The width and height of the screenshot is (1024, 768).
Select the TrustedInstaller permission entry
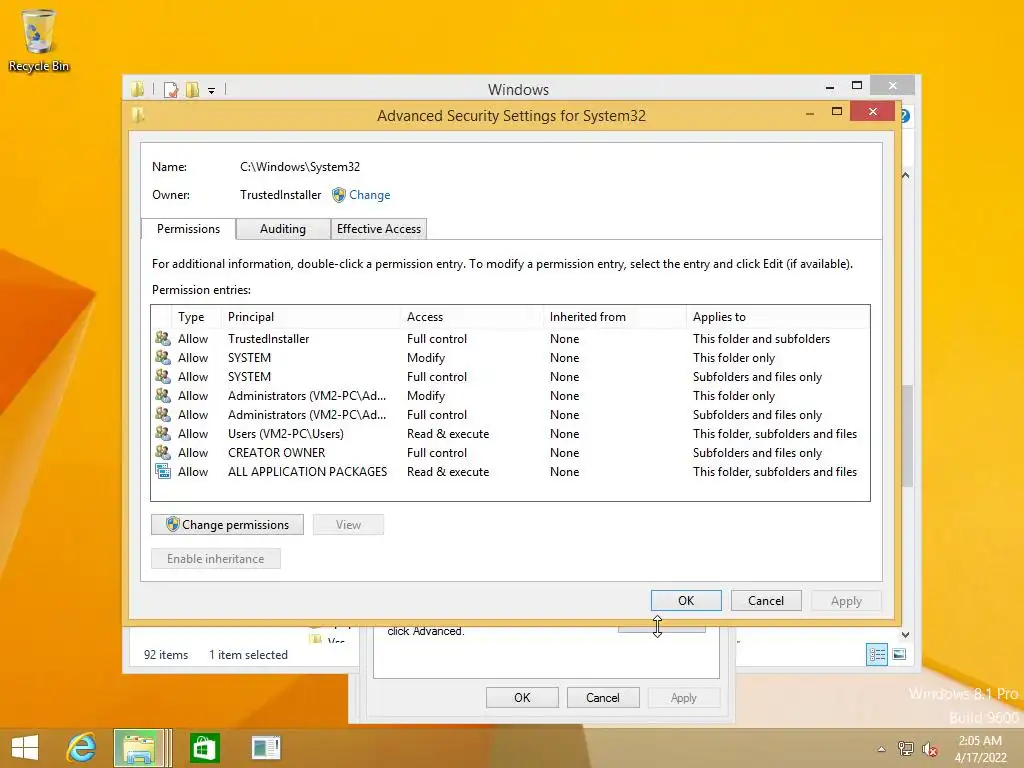click(510, 339)
